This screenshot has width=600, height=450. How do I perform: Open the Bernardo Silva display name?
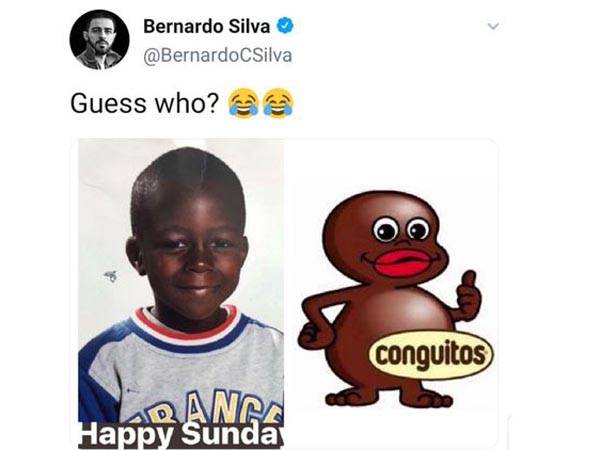tap(207, 26)
